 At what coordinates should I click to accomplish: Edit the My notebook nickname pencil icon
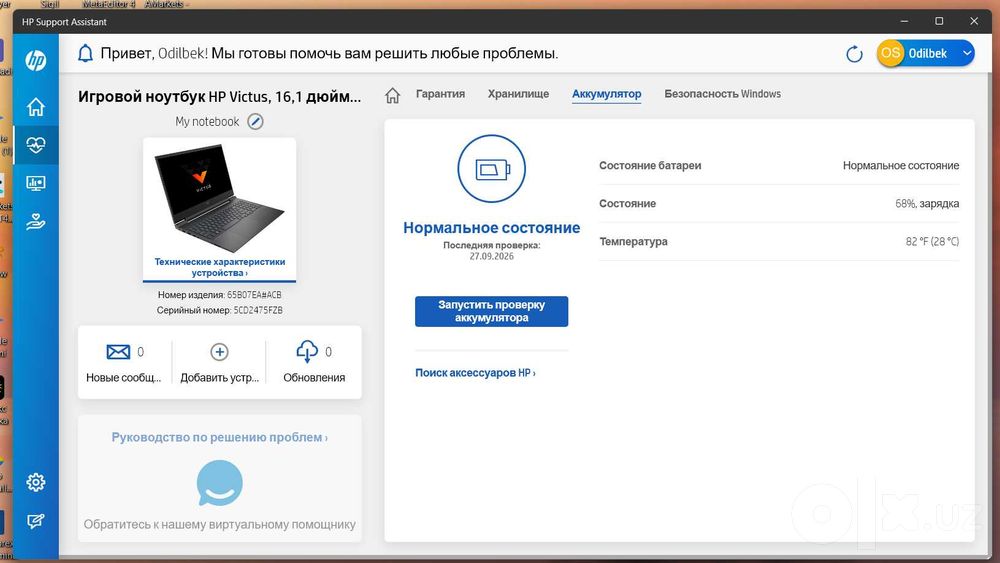pos(255,121)
